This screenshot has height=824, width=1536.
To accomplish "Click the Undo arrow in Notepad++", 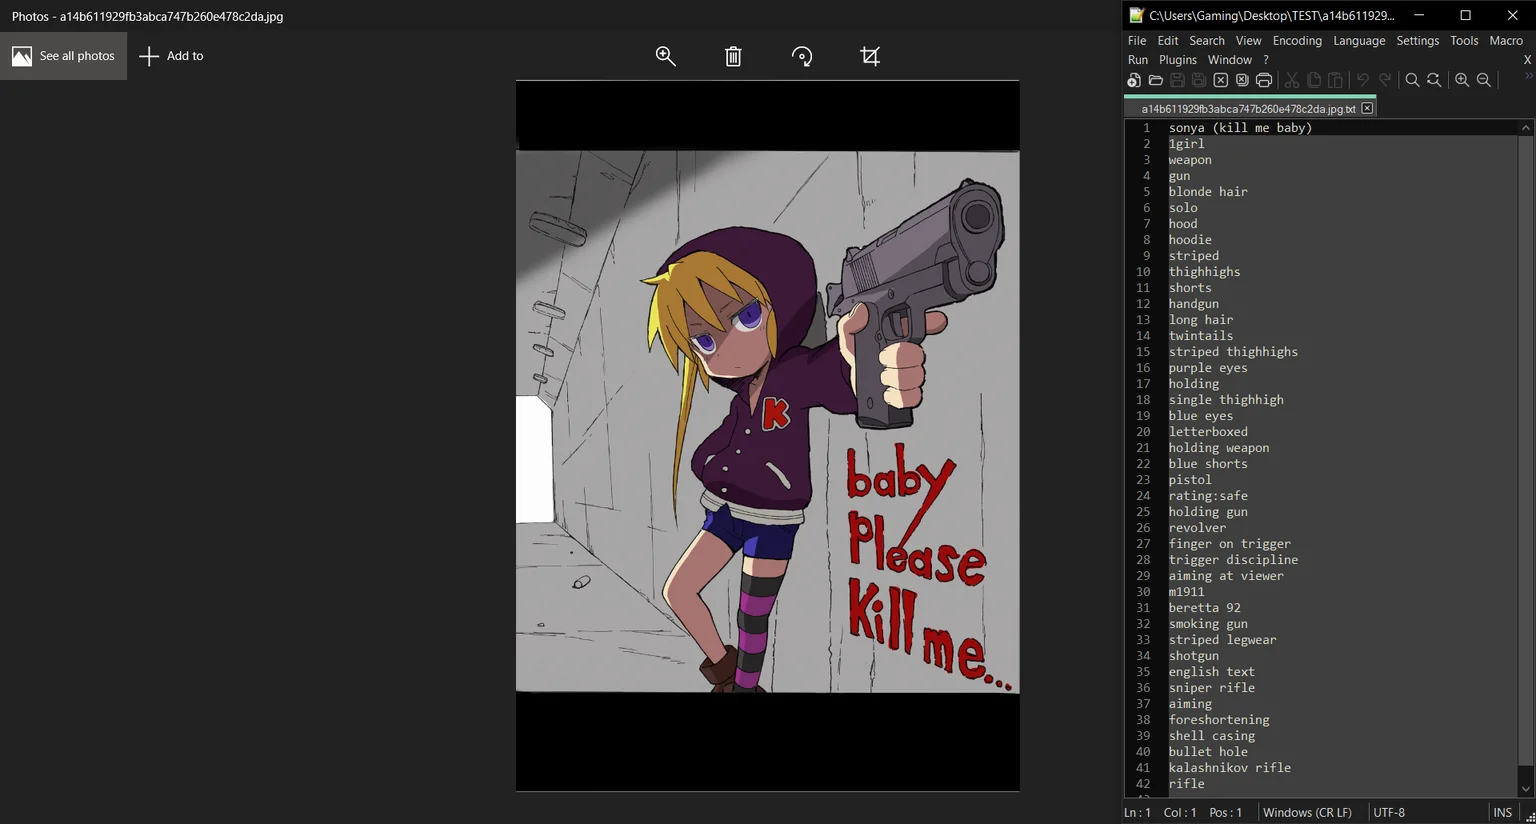I will pyautogui.click(x=1363, y=80).
